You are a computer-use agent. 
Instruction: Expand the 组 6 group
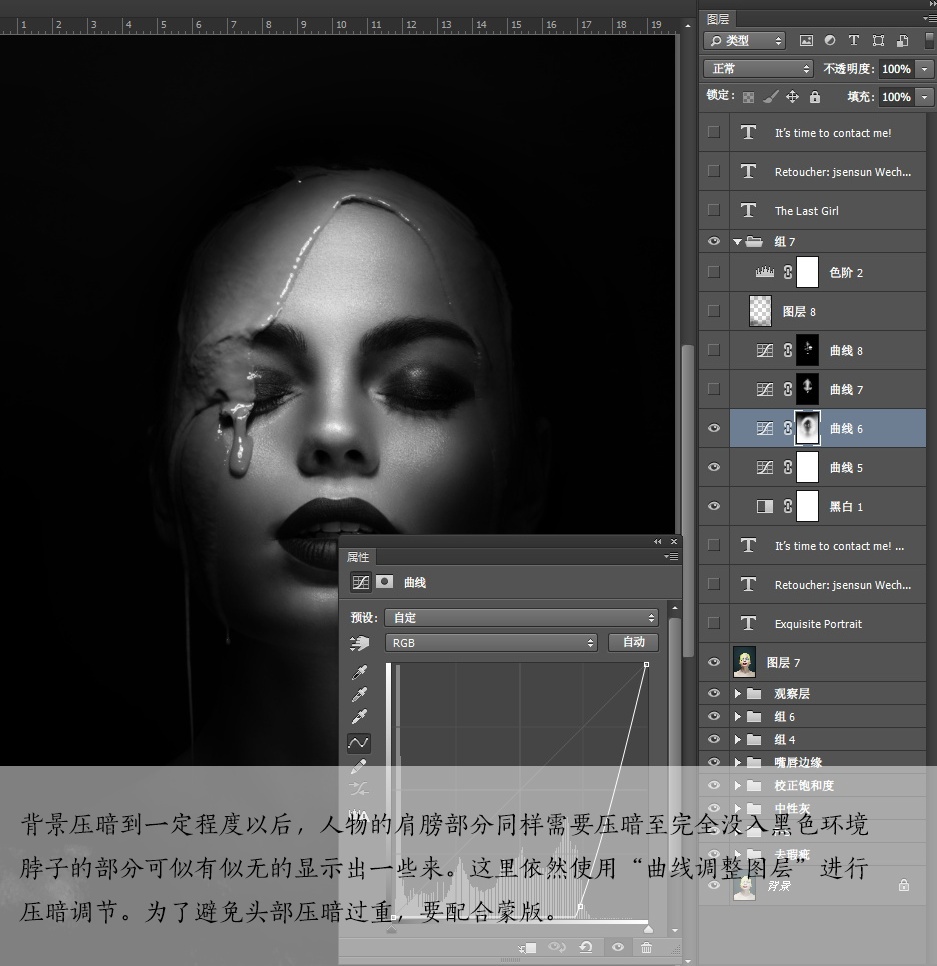[x=737, y=716]
